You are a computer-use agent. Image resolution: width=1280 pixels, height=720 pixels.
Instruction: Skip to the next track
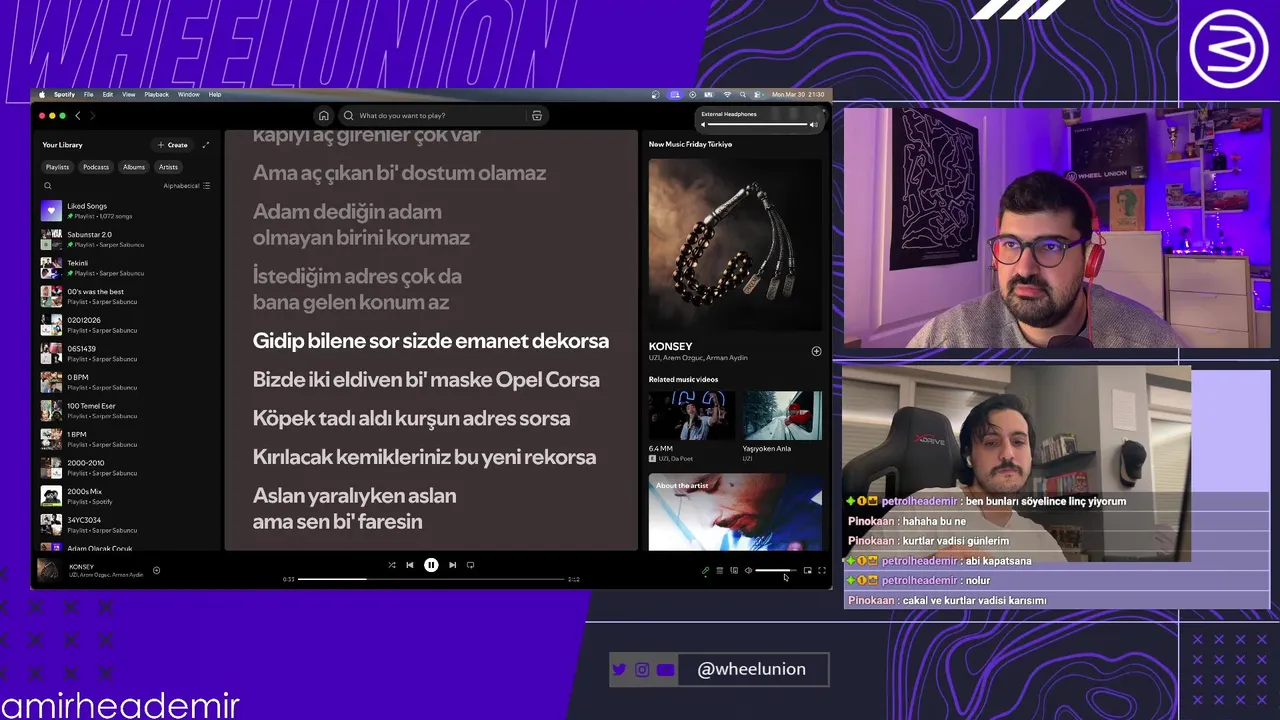point(452,565)
